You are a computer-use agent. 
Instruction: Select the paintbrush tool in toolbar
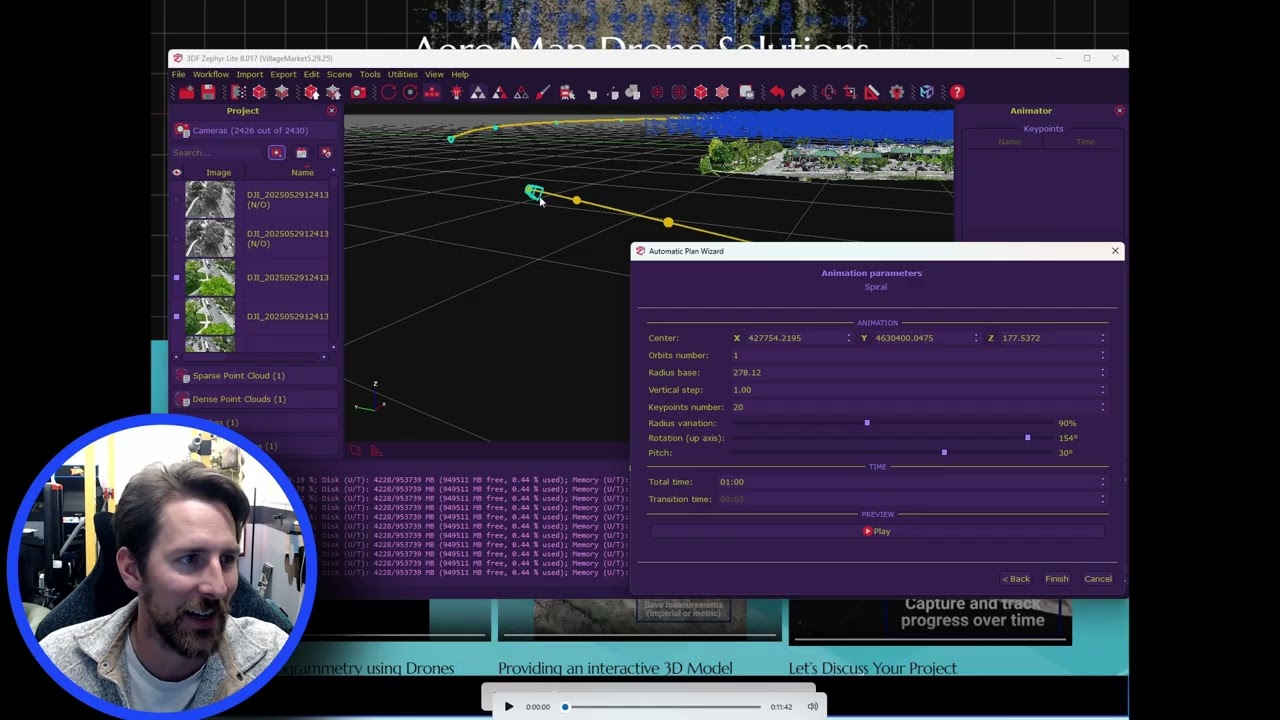coord(543,92)
